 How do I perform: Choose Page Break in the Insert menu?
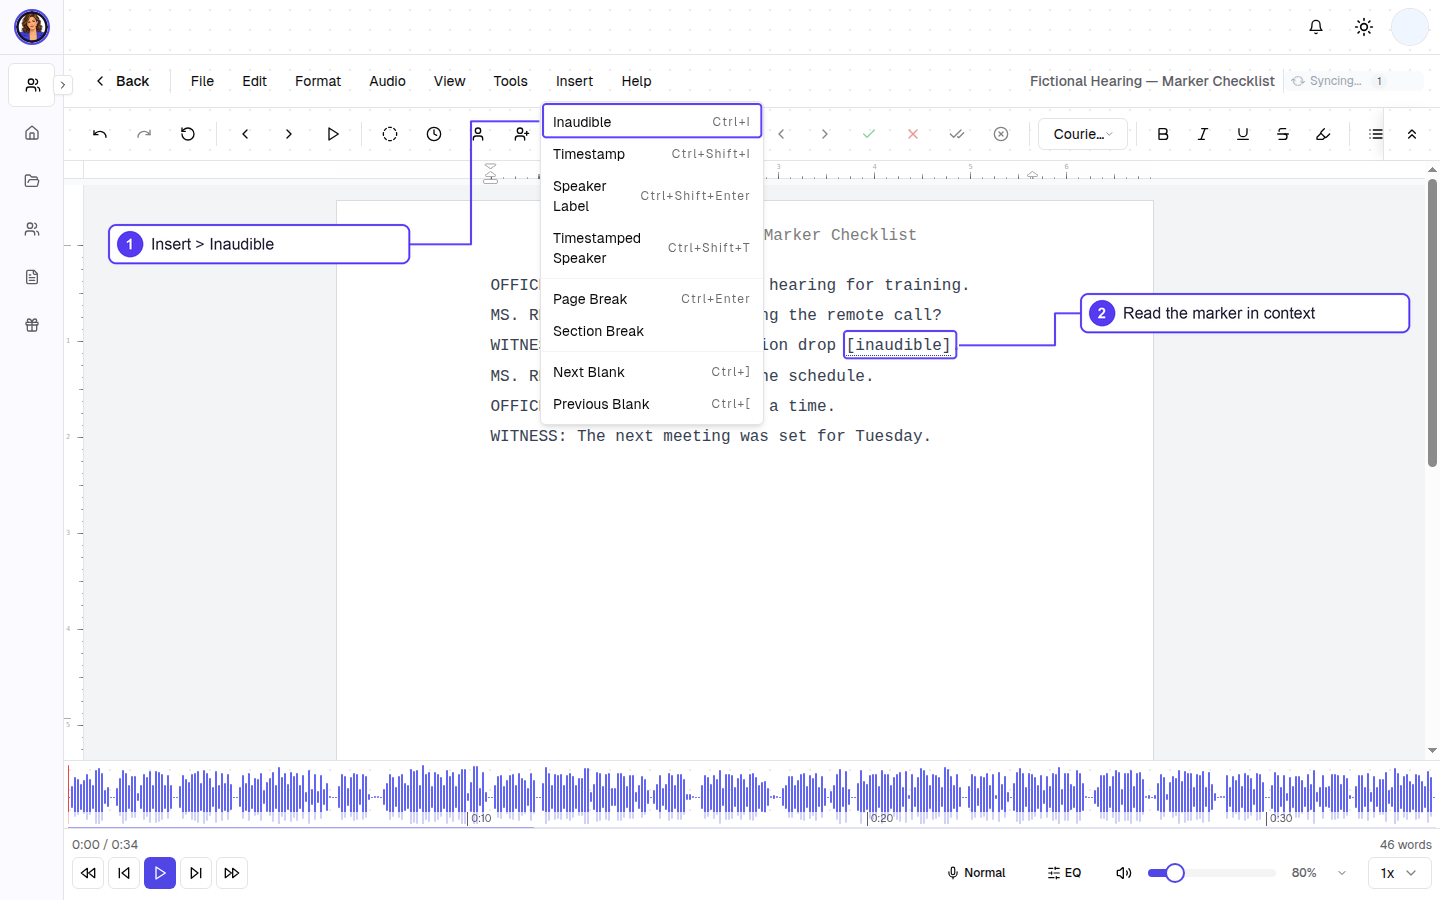(x=652, y=299)
